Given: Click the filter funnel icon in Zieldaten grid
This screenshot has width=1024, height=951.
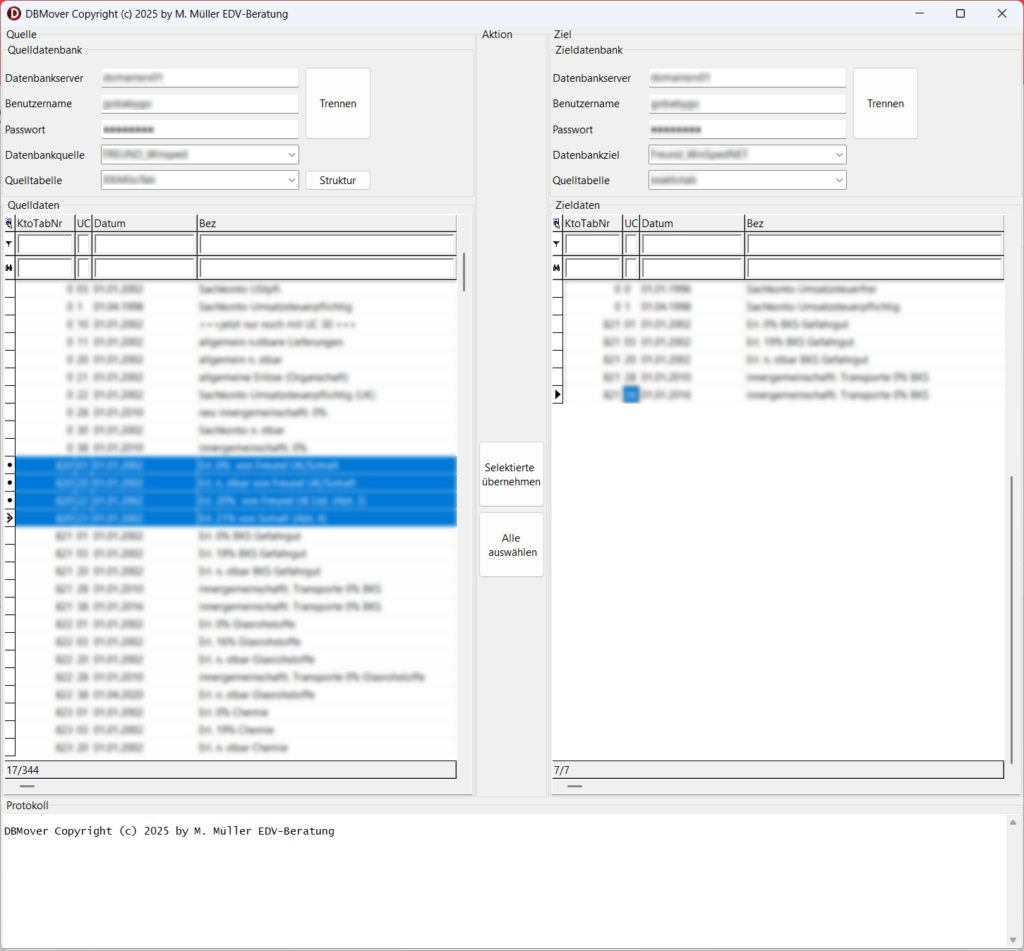Looking at the screenshot, I should coord(557,244).
